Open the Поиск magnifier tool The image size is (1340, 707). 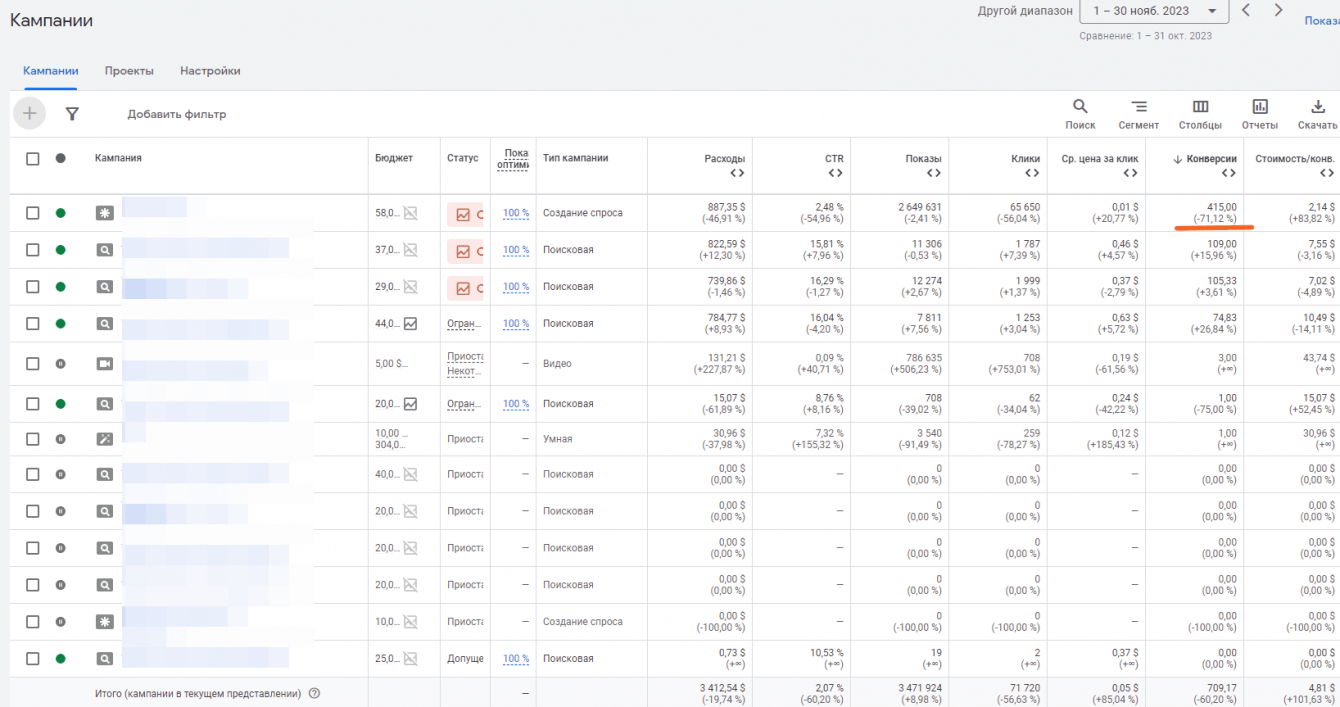pyautogui.click(x=1080, y=113)
